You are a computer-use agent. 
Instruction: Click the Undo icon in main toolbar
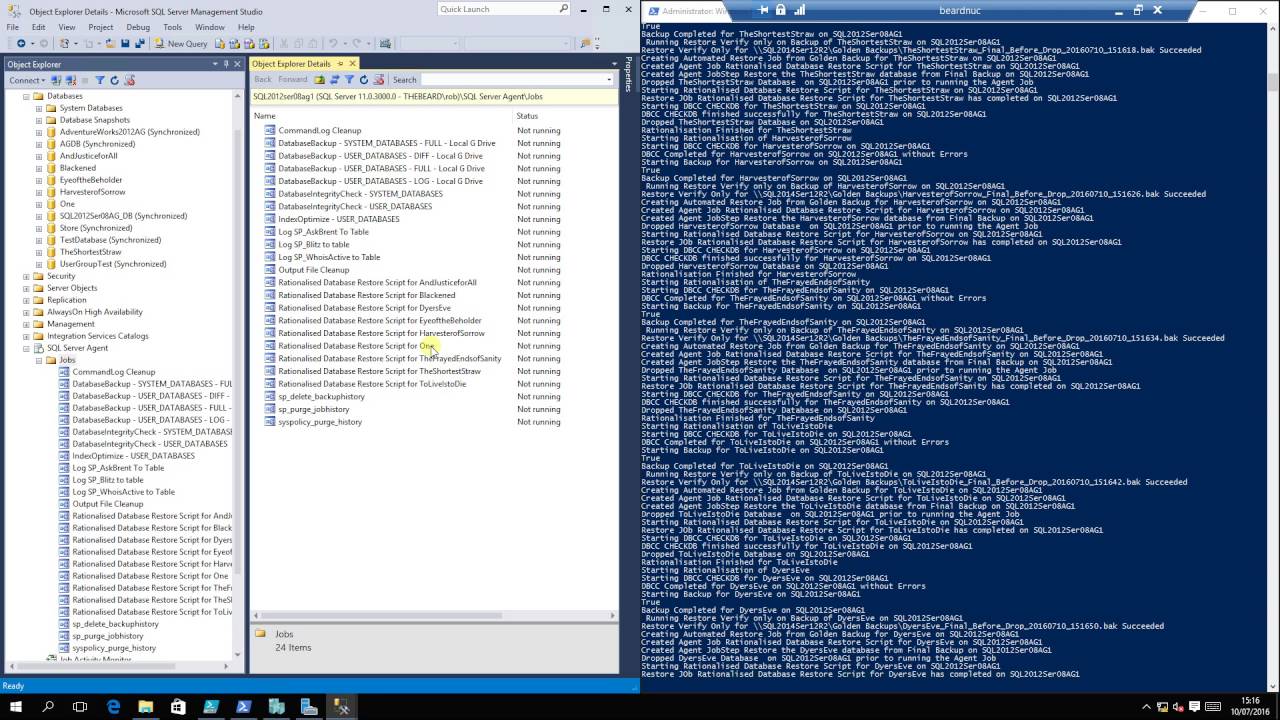click(x=333, y=44)
